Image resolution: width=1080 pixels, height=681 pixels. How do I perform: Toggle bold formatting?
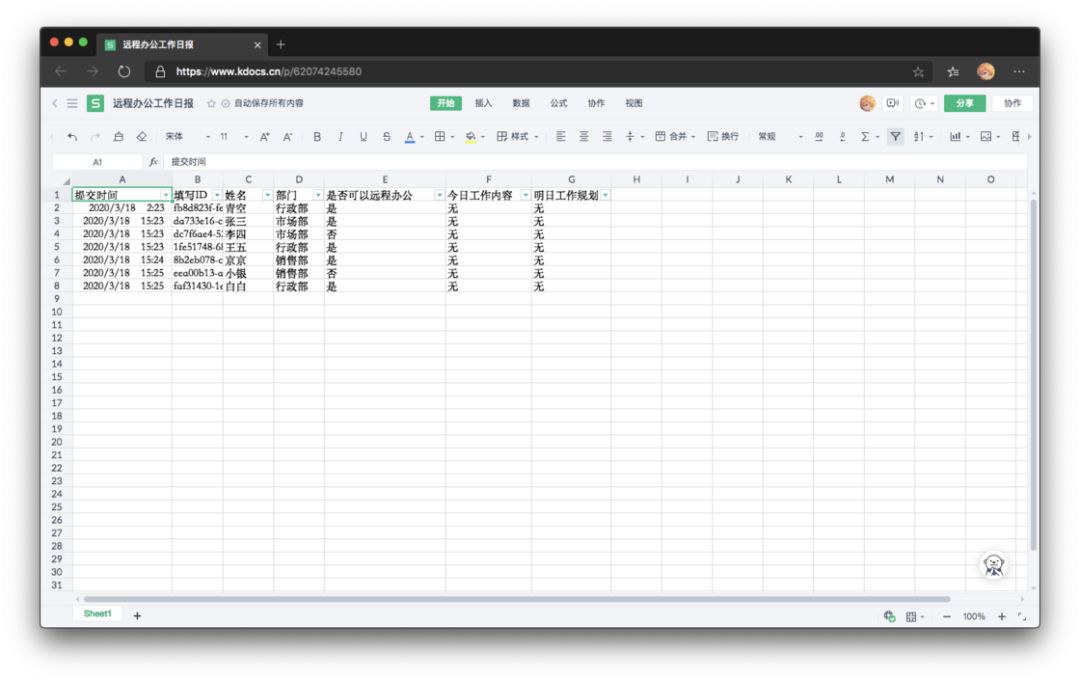coord(317,137)
